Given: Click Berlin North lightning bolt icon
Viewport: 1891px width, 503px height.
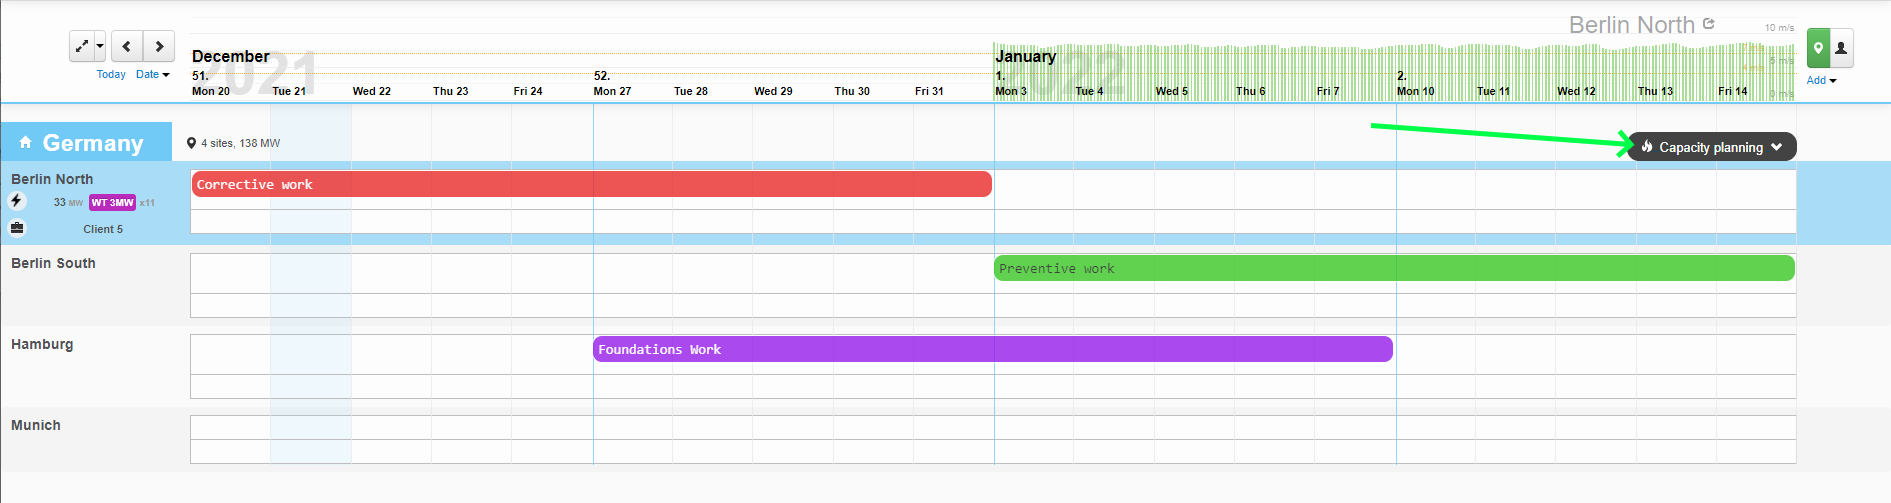Looking at the screenshot, I should coord(16,201).
